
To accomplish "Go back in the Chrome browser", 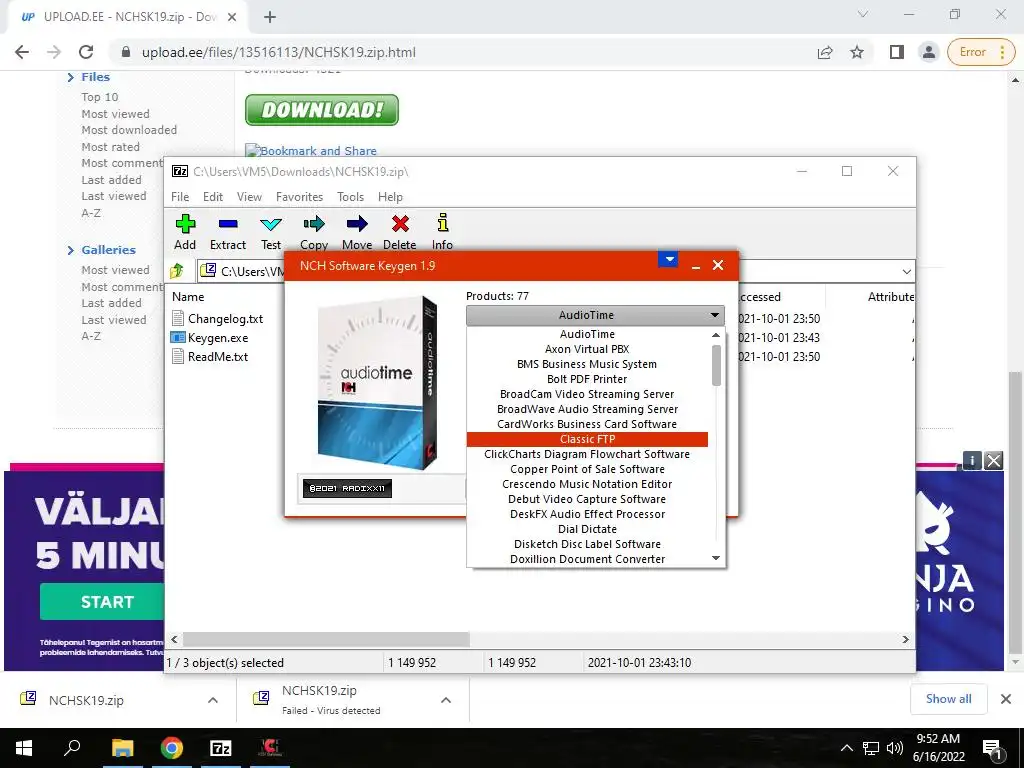I will pos(22,52).
